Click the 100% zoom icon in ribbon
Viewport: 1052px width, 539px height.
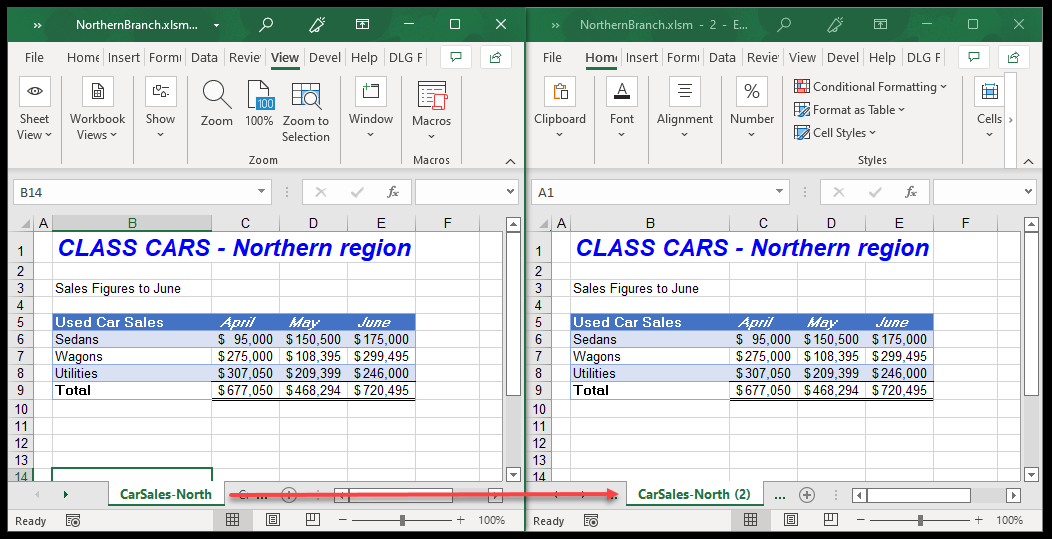point(259,104)
